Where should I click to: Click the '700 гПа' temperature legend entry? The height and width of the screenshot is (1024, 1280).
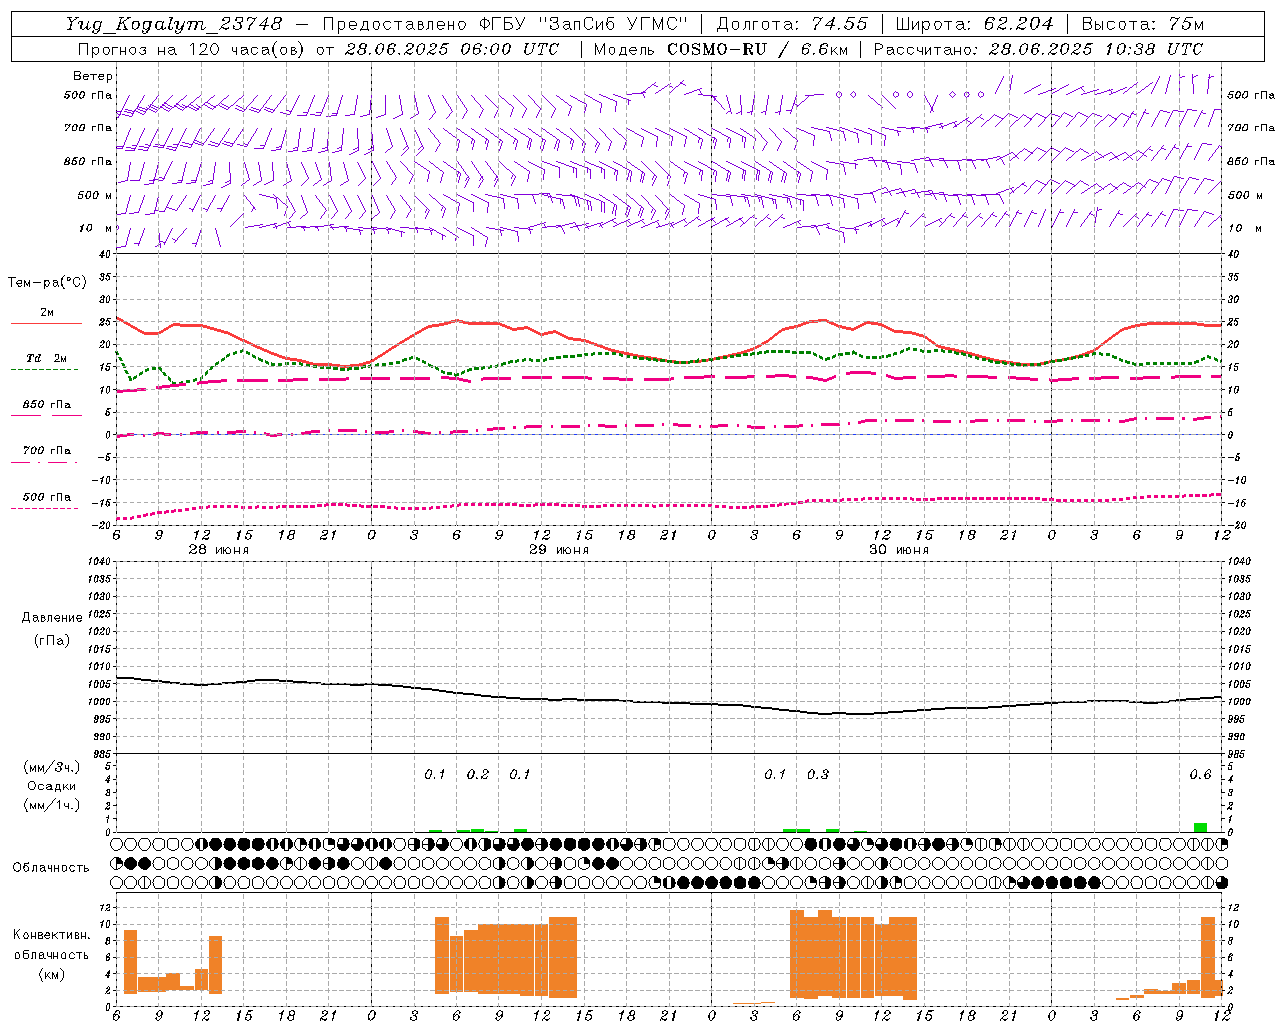(x=46, y=451)
